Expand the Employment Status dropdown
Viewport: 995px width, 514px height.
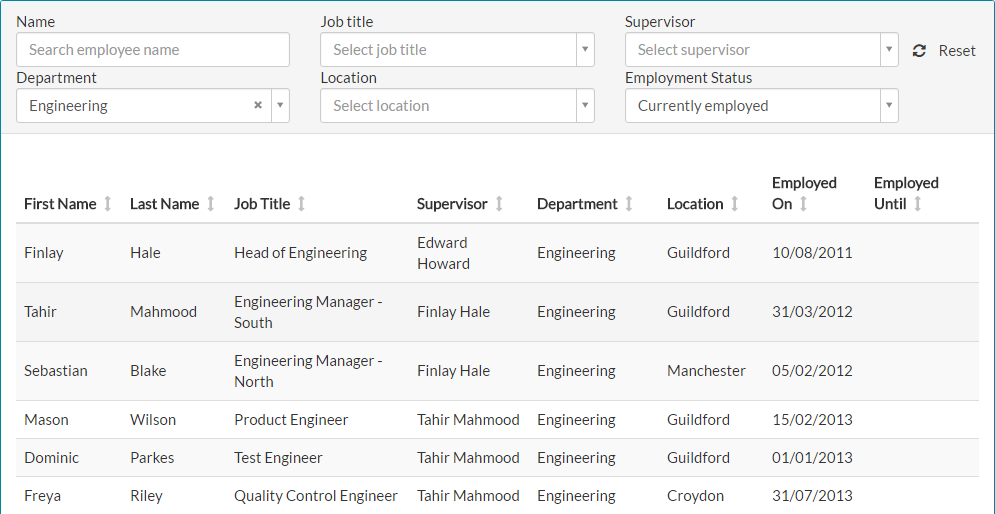point(888,106)
